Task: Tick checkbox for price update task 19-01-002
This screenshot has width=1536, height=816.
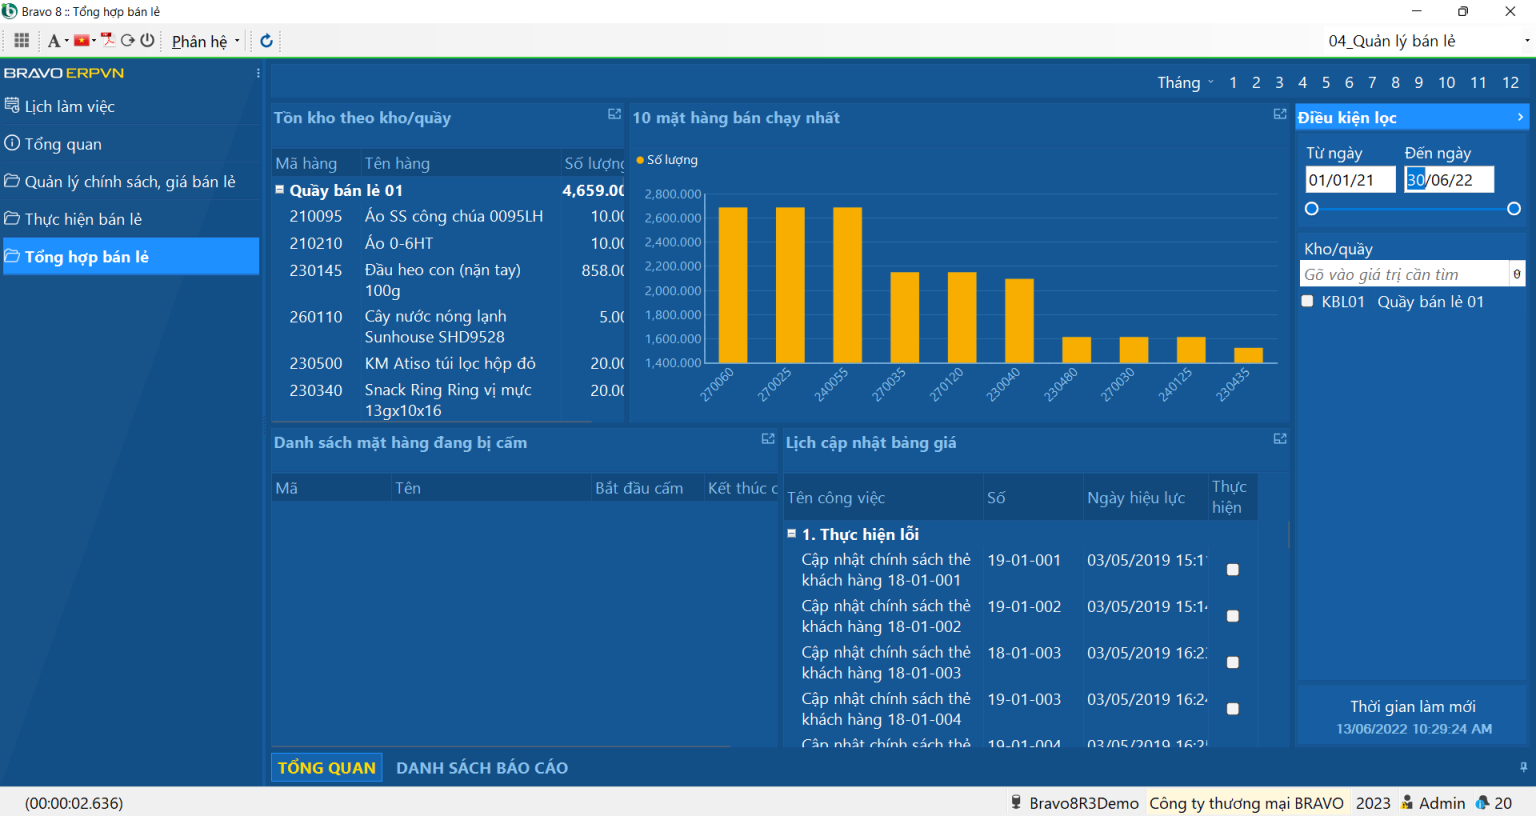Action: coord(1232,616)
